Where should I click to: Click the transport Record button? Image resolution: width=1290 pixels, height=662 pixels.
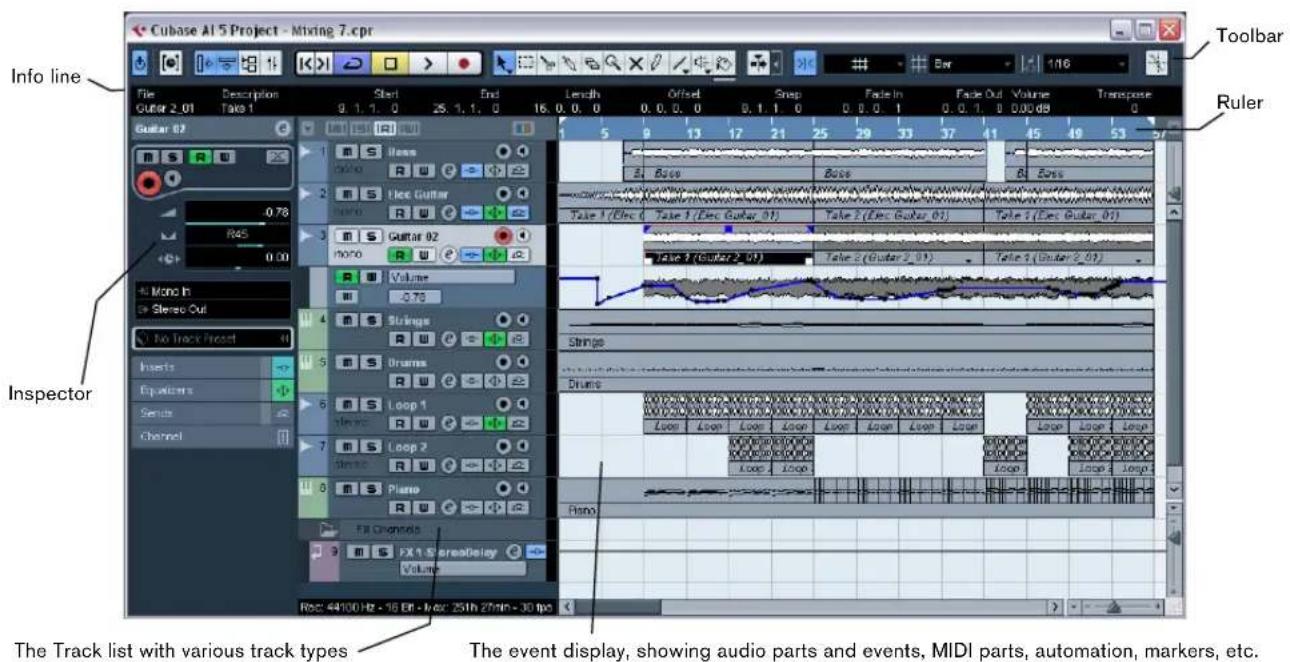[463, 63]
